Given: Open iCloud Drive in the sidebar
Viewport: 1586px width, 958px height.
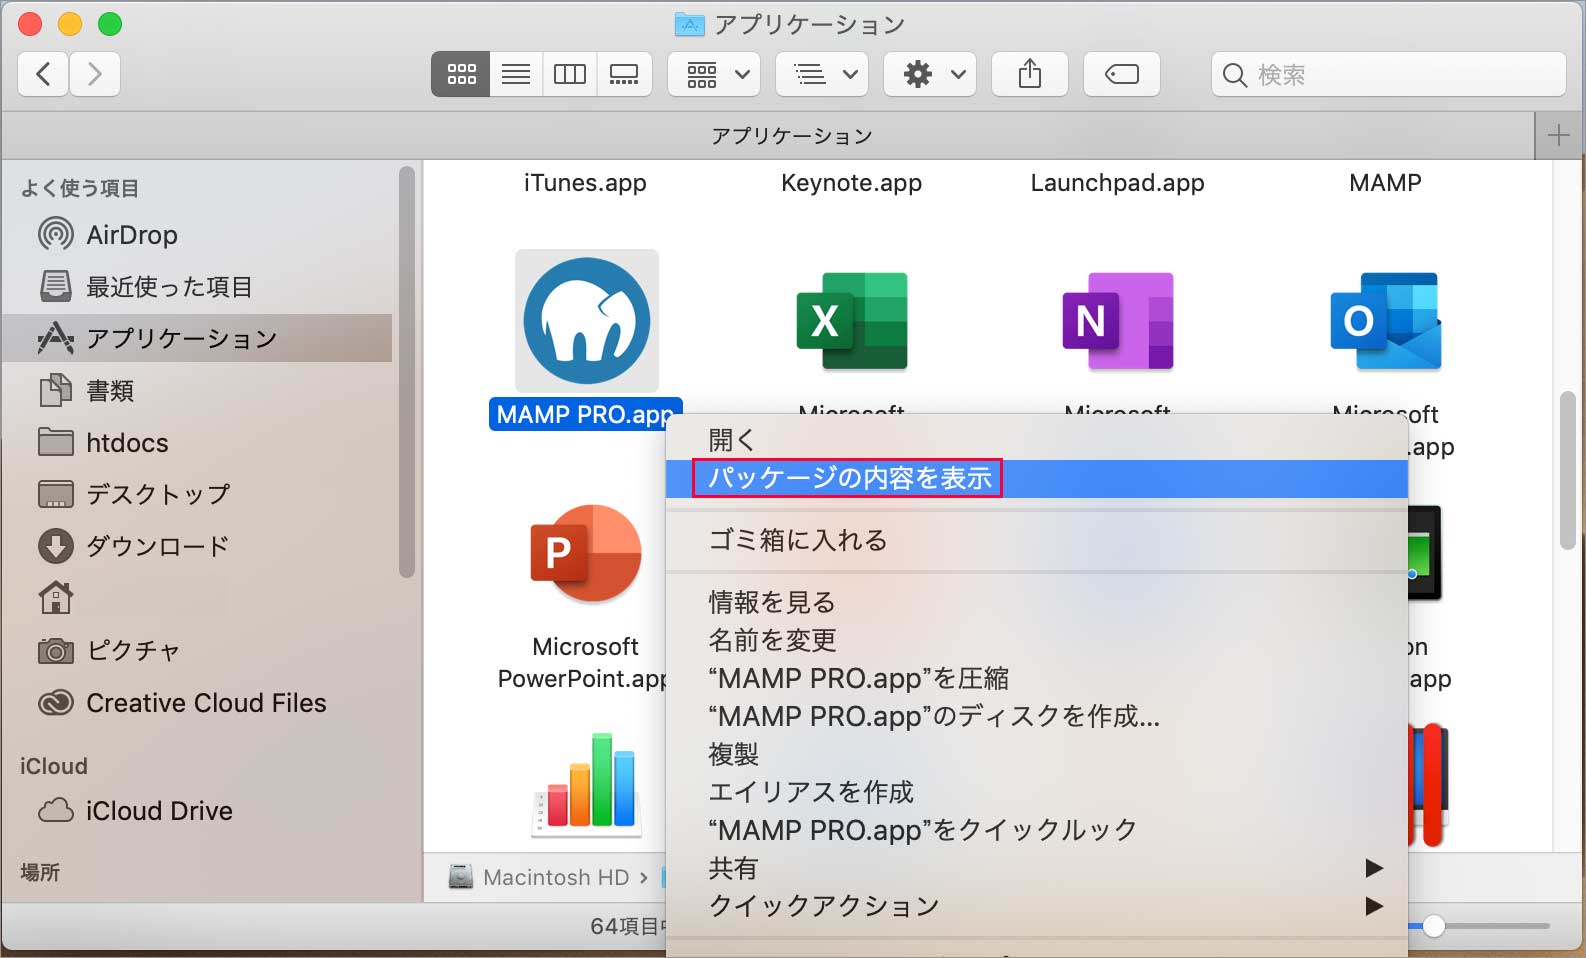Looking at the screenshot, I should click(198, 811).
